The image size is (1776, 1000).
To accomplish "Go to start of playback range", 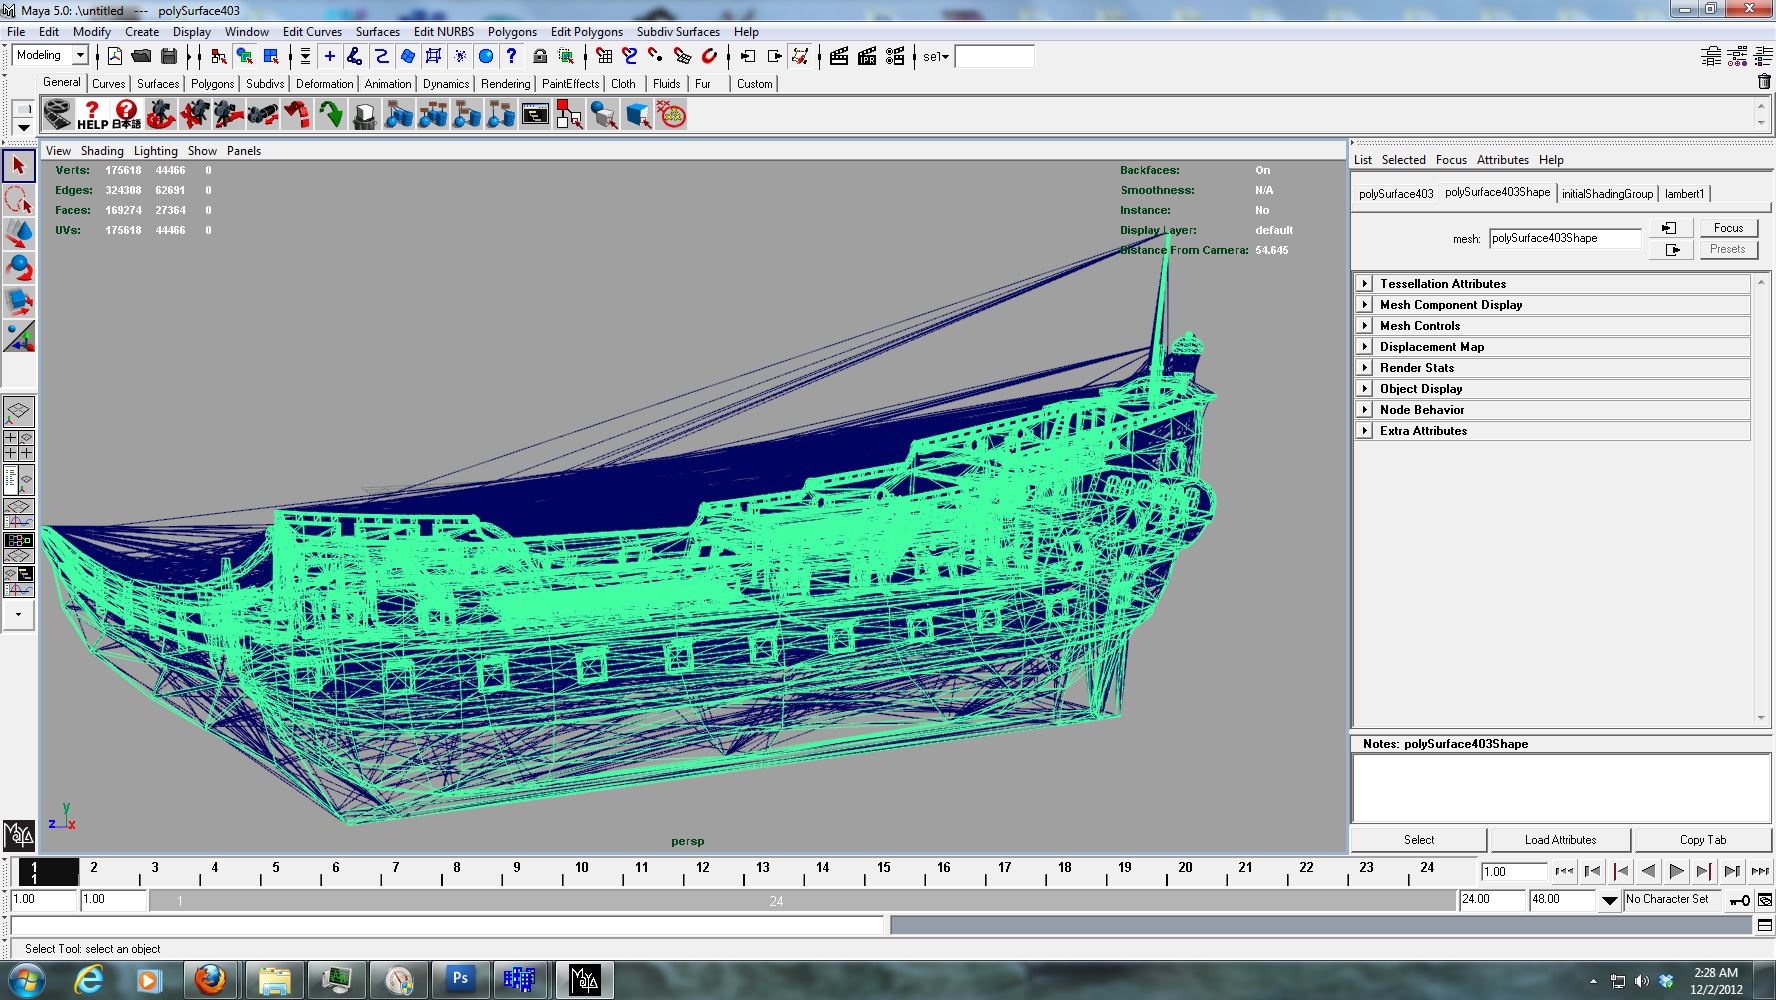I will pyautogui.click(x=1564, y=871).
